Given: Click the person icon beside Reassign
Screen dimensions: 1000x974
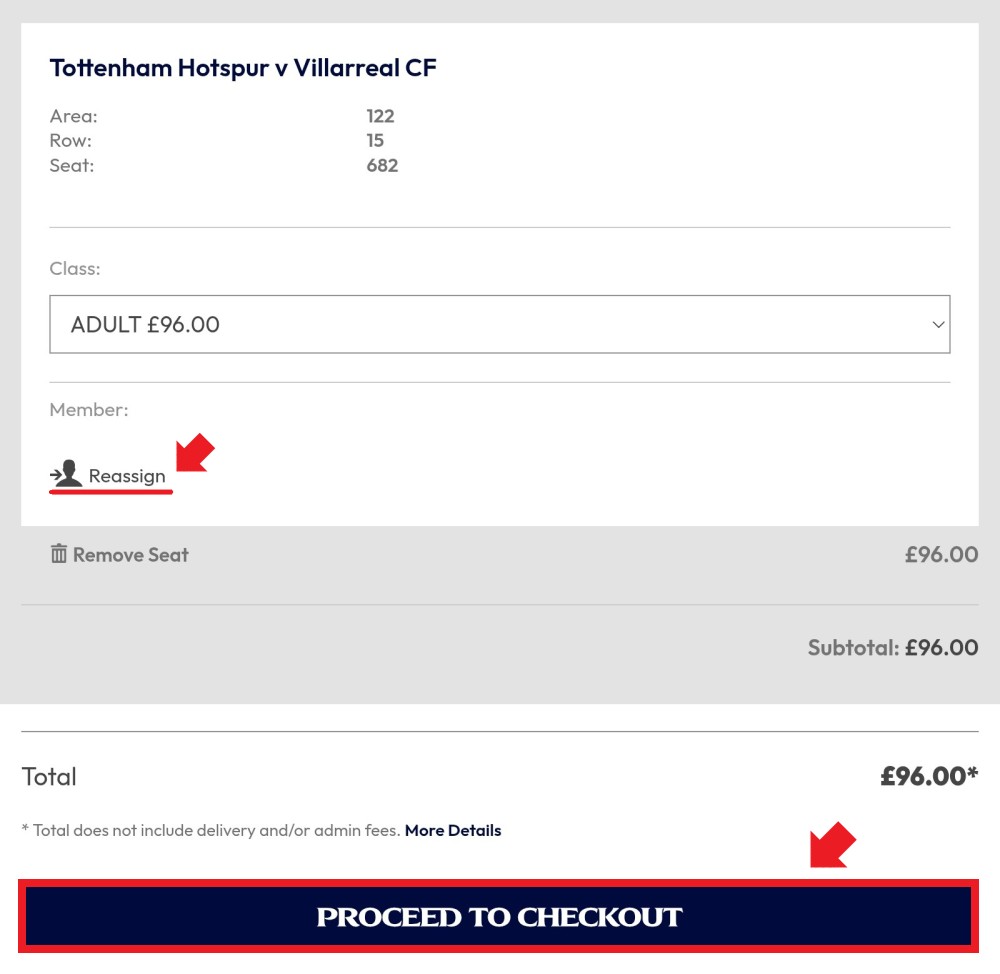Looking at the screenshot, I should point(66,474).
